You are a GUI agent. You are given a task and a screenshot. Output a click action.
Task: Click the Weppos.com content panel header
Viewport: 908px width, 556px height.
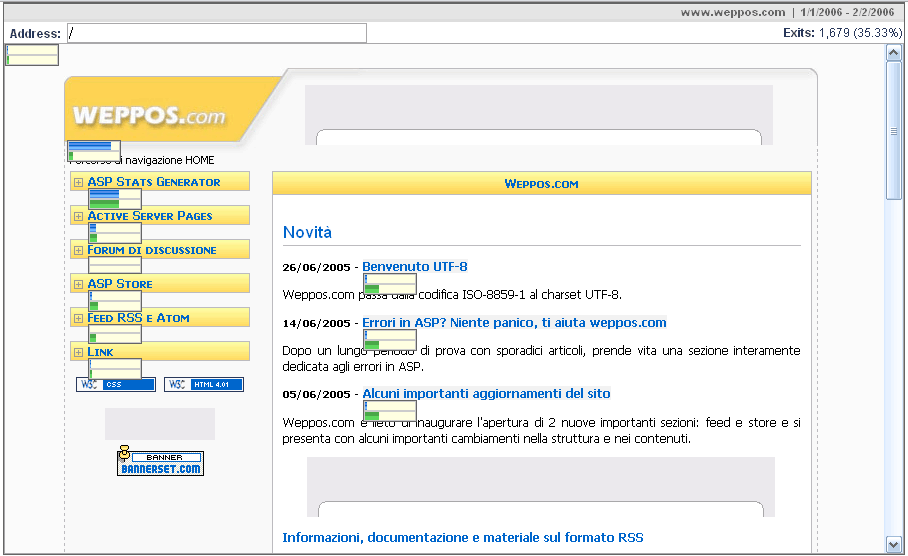click(541, 184)
